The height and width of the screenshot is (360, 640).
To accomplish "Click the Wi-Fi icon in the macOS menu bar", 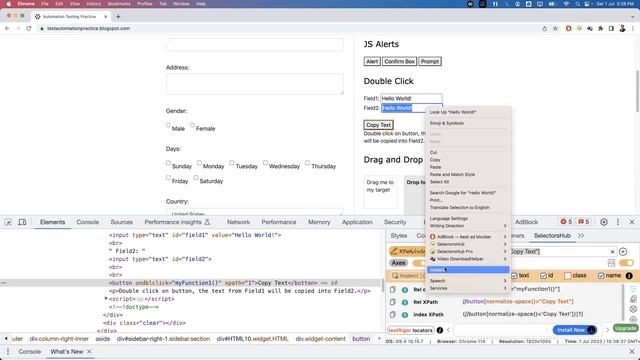I will (x=566, y=4).
